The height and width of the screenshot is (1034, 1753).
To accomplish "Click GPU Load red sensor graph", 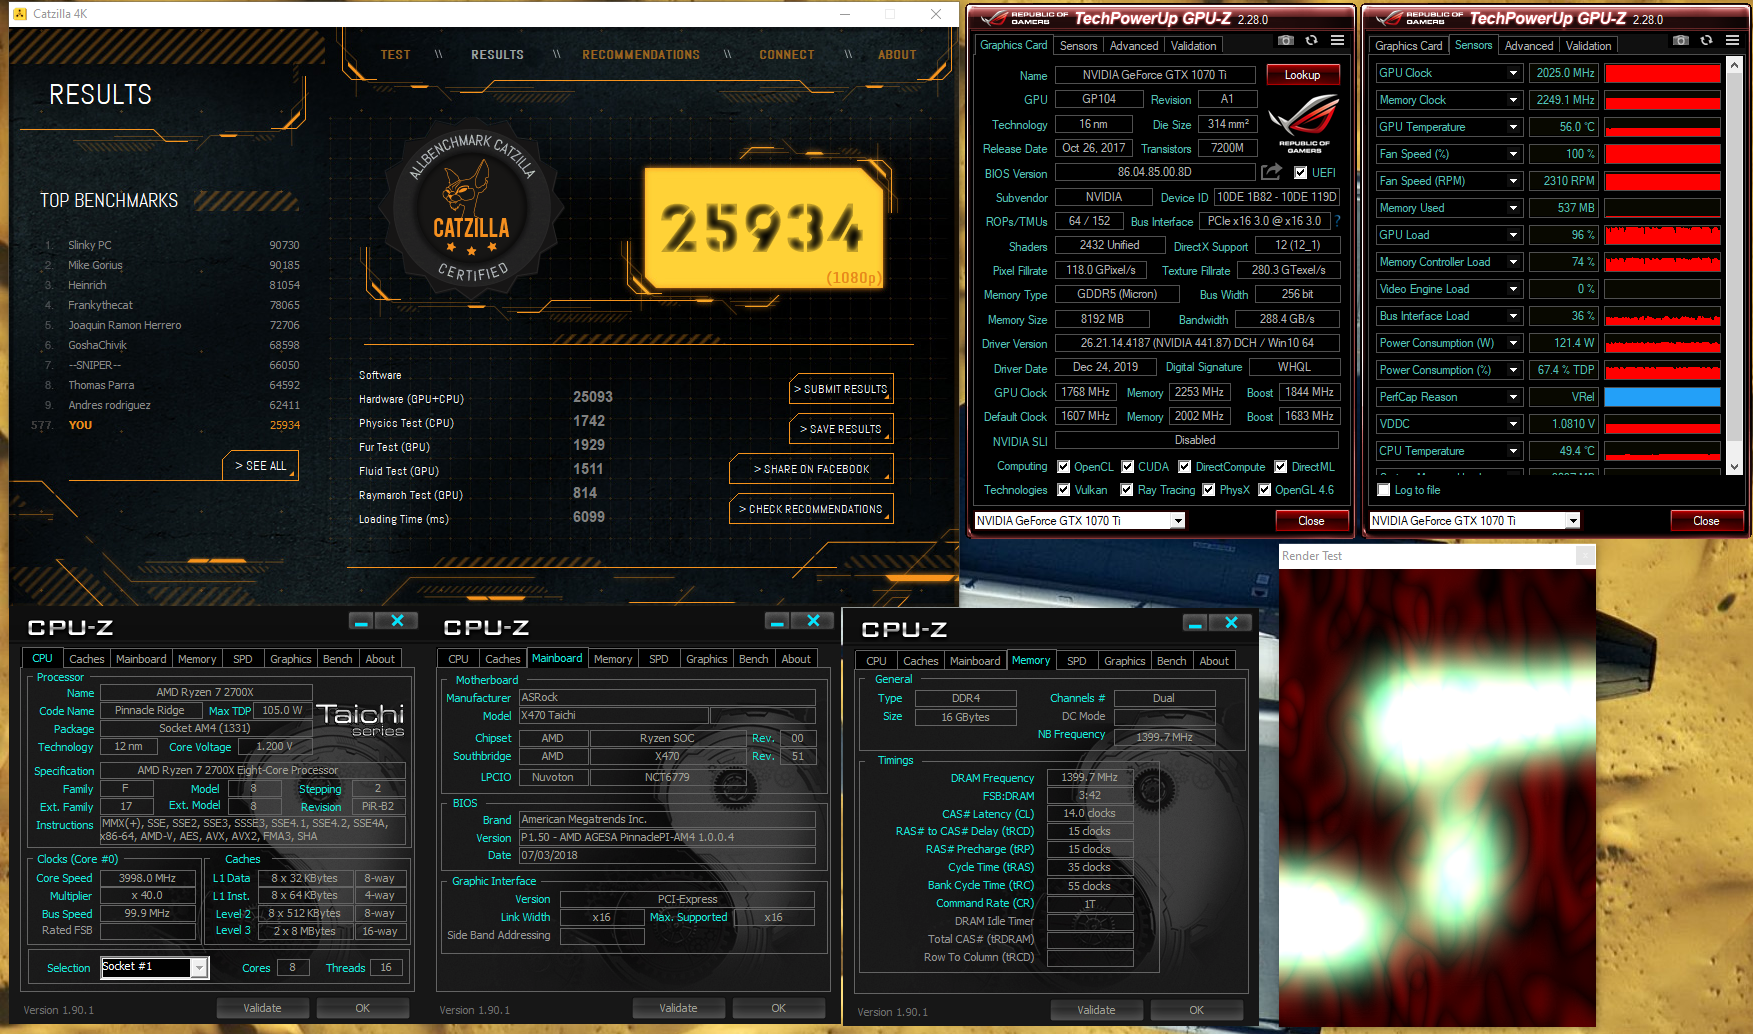I will click(1662, 235).
